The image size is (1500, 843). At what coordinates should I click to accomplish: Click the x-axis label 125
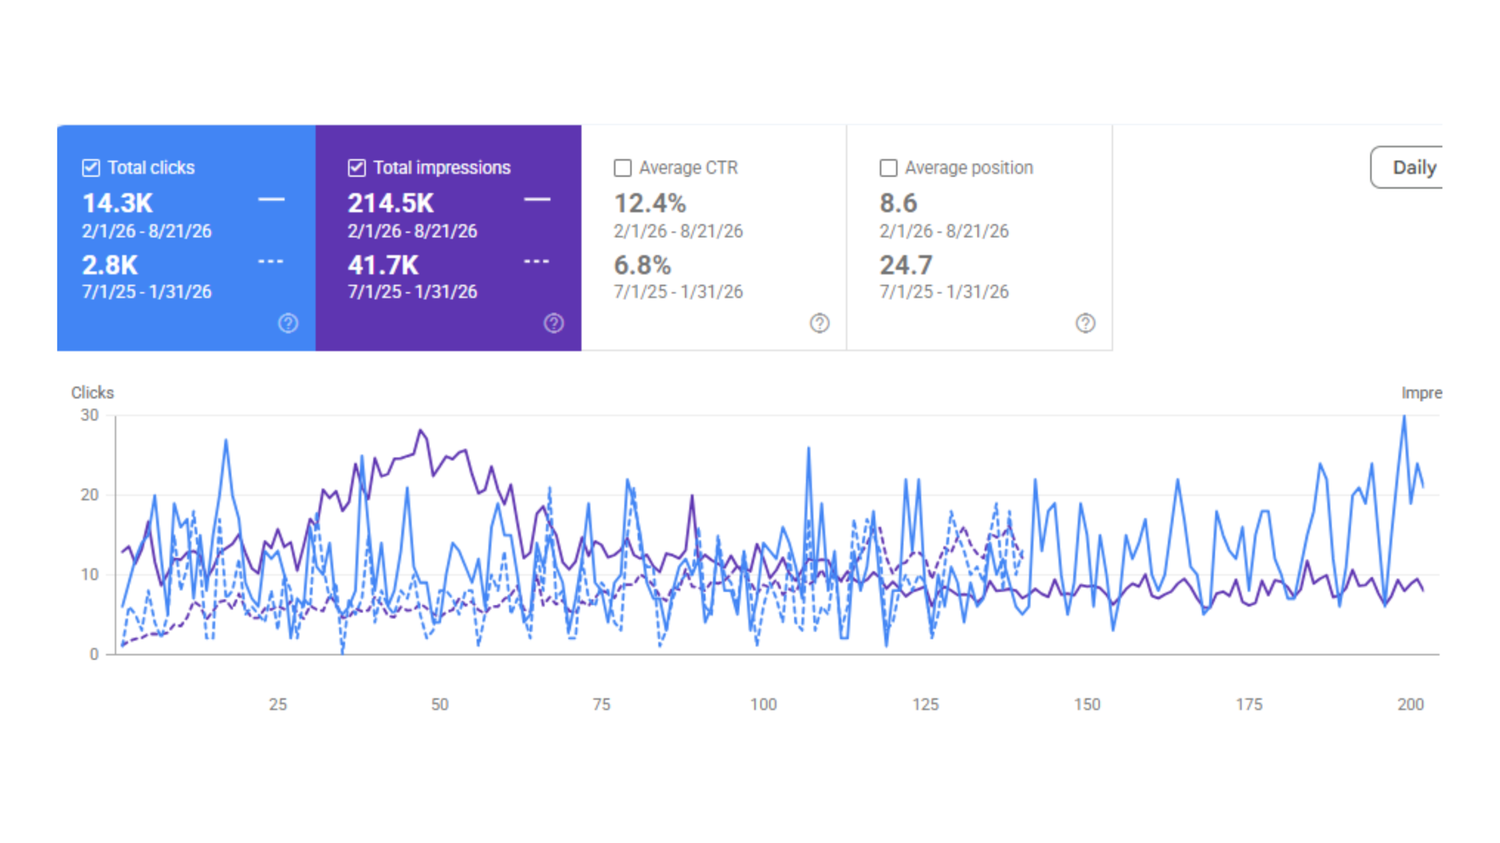click(x=925, y=704)
